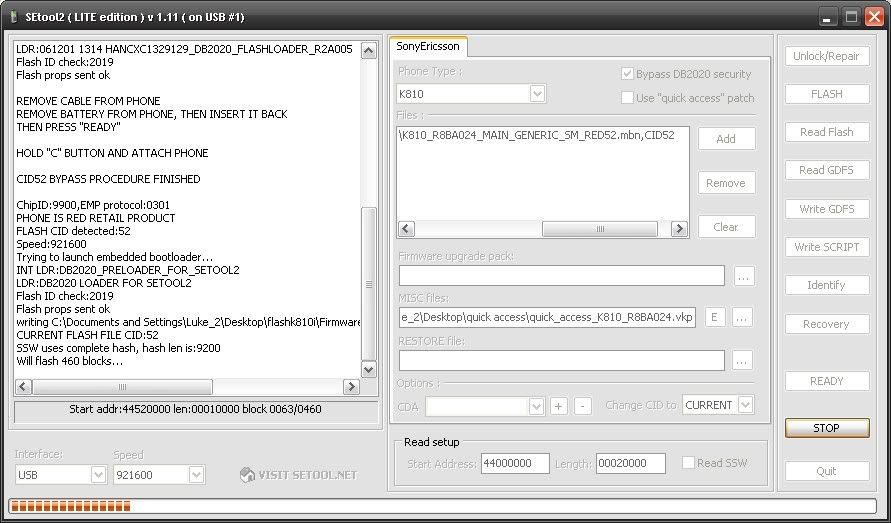Maximize the SEtool2 window
This screenshot has width=891, height=523.
[x=851, y=17]
